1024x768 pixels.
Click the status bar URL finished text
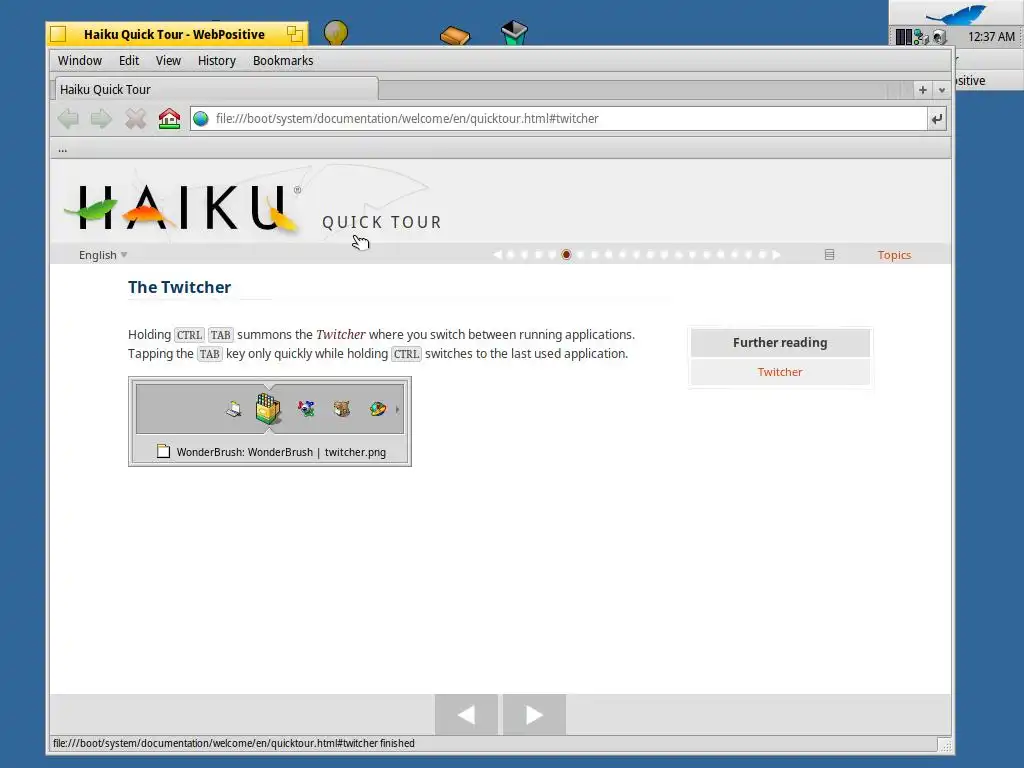(234, 743)
